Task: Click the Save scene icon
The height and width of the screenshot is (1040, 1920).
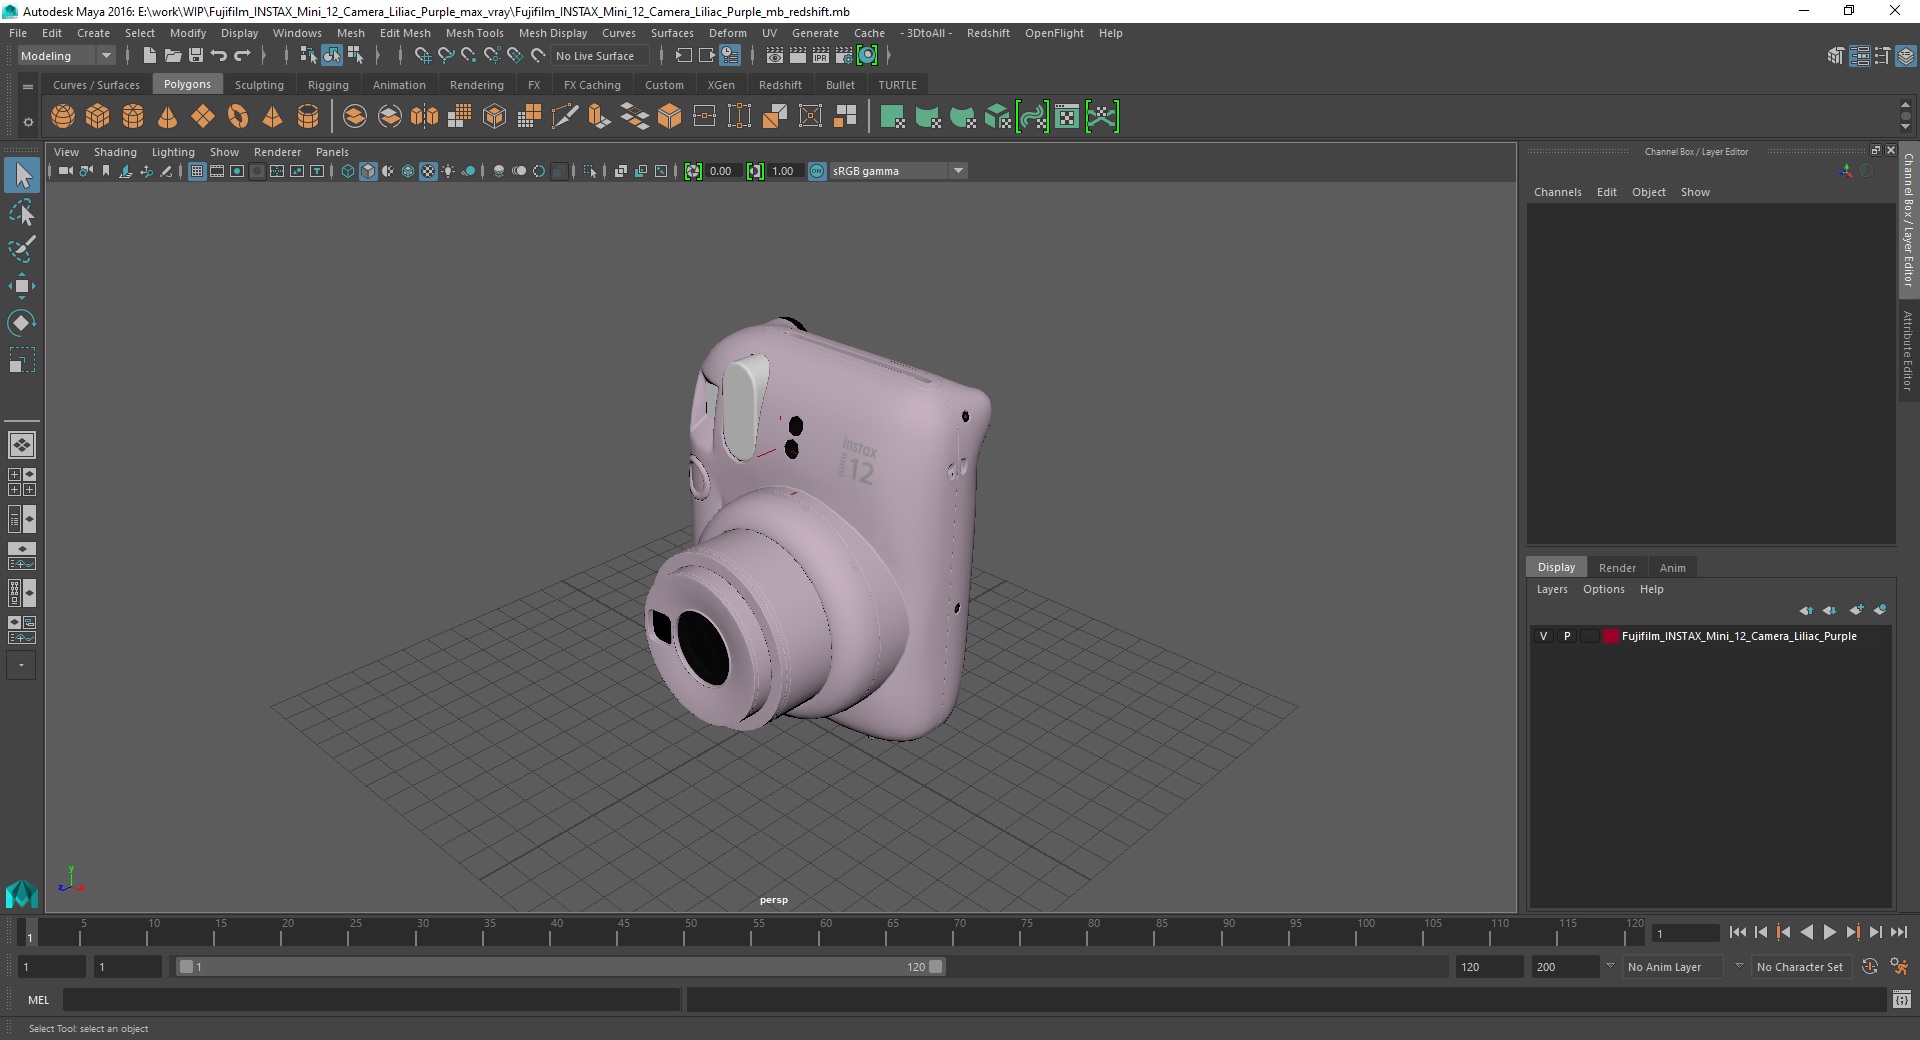Action: point(196,56)
